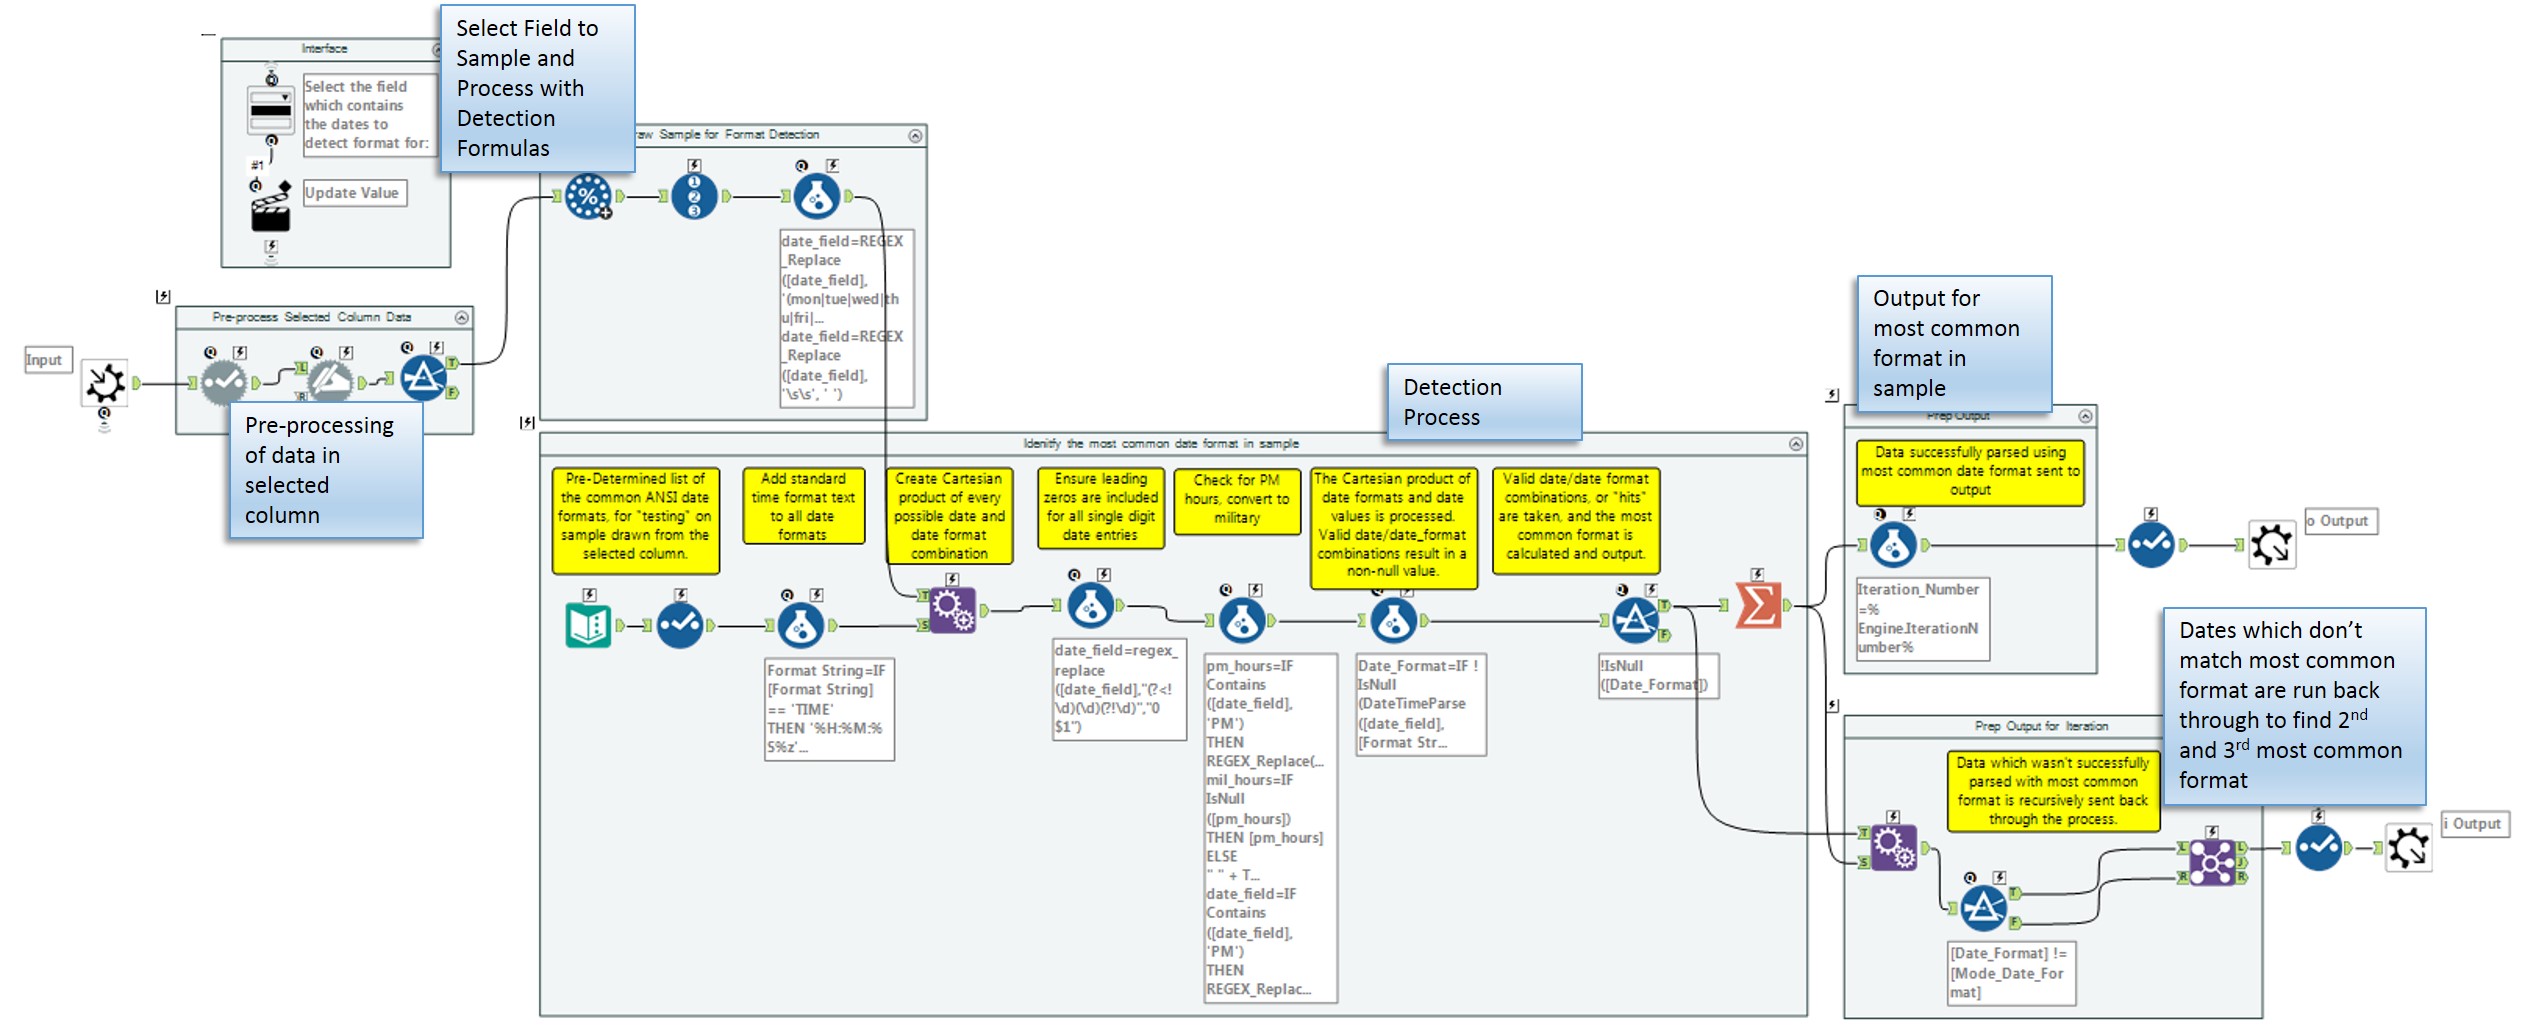2522x1027 pixels.
Task: Select the Add standard time format text comment
Action: point(803,506)
